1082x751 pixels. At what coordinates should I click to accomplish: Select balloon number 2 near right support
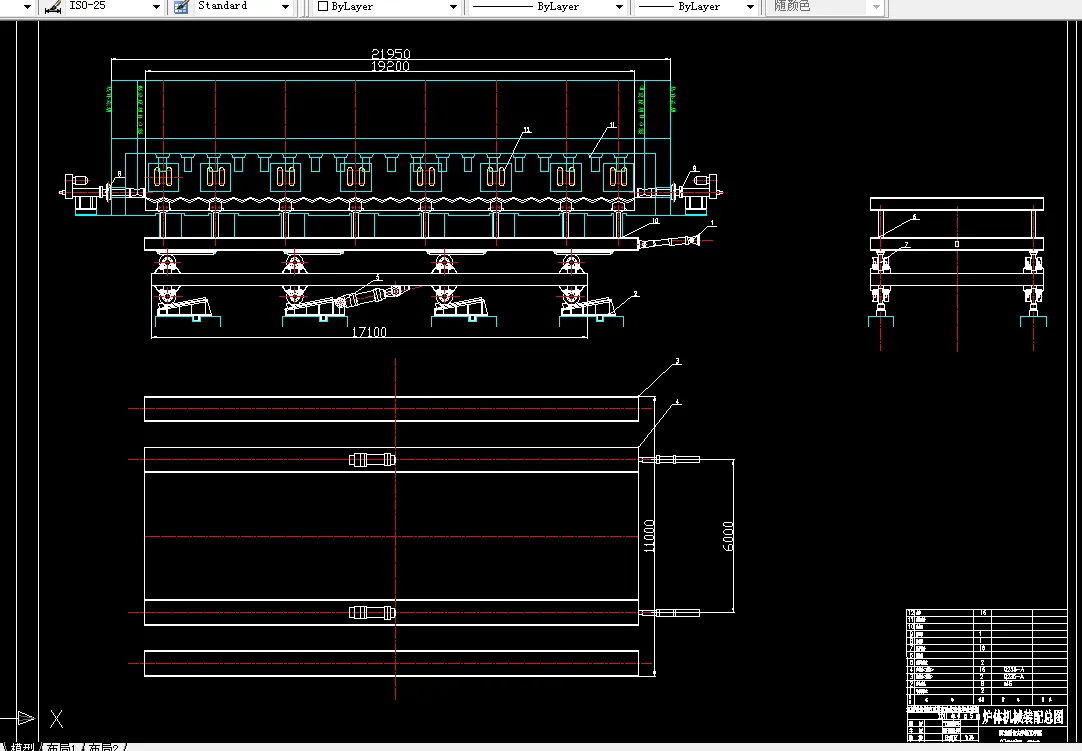[x=636, y=294]
